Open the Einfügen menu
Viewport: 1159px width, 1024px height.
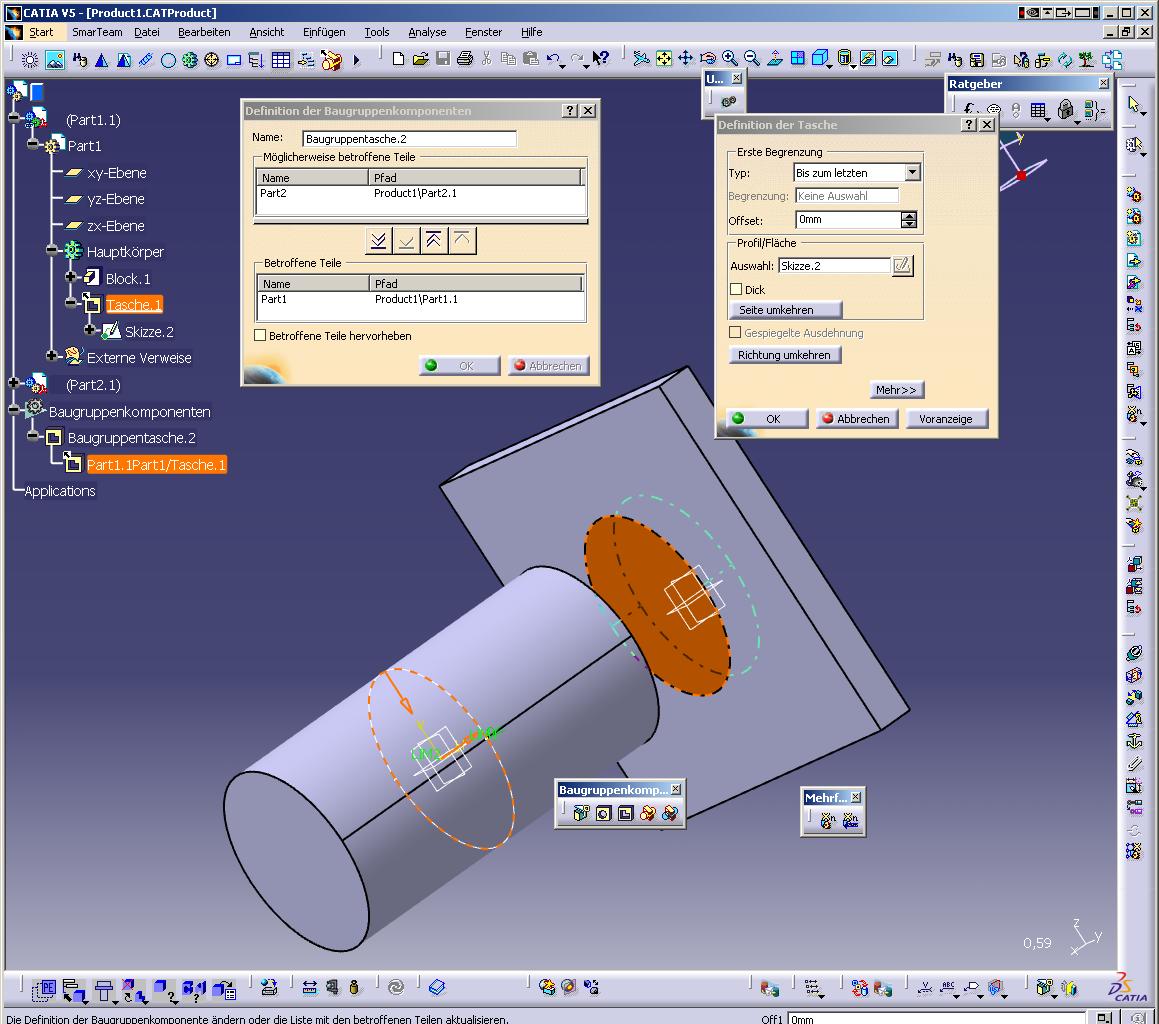(x=324, y=32)
